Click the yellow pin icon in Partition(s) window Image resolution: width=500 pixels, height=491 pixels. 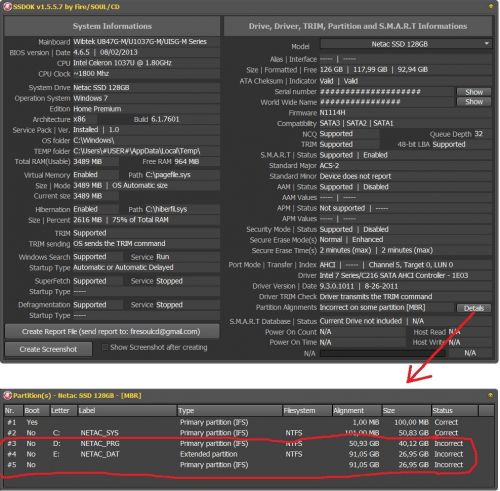[x=491, y=396]
